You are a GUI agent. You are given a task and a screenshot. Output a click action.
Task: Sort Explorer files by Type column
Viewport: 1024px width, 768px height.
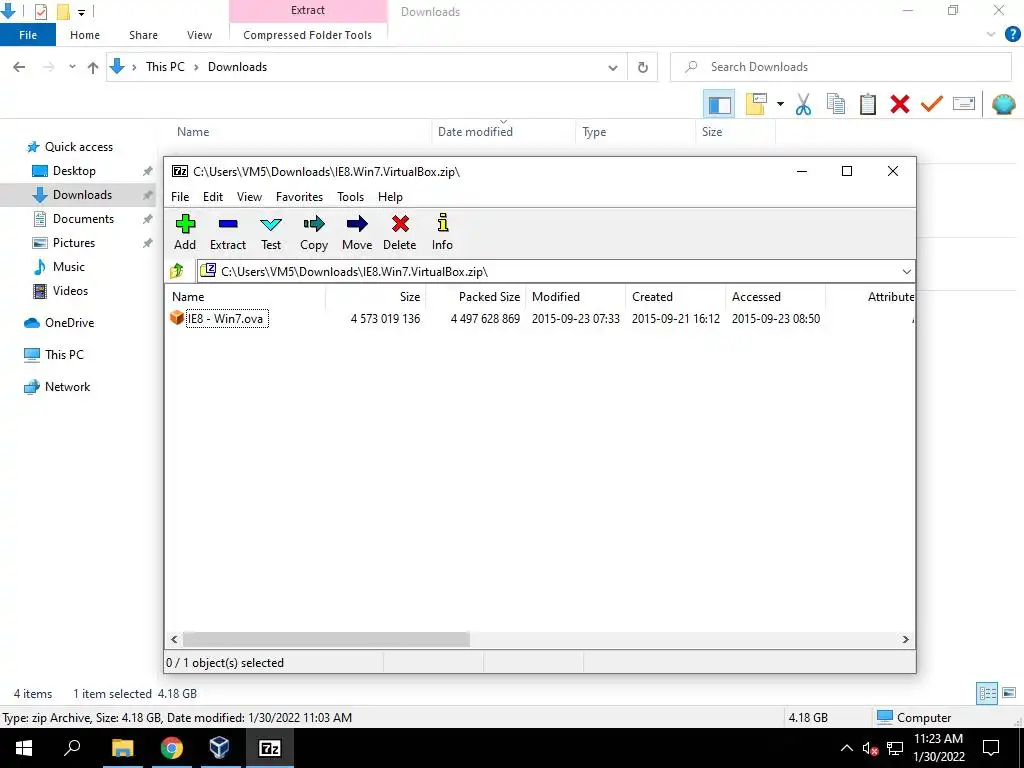point(635,131)
